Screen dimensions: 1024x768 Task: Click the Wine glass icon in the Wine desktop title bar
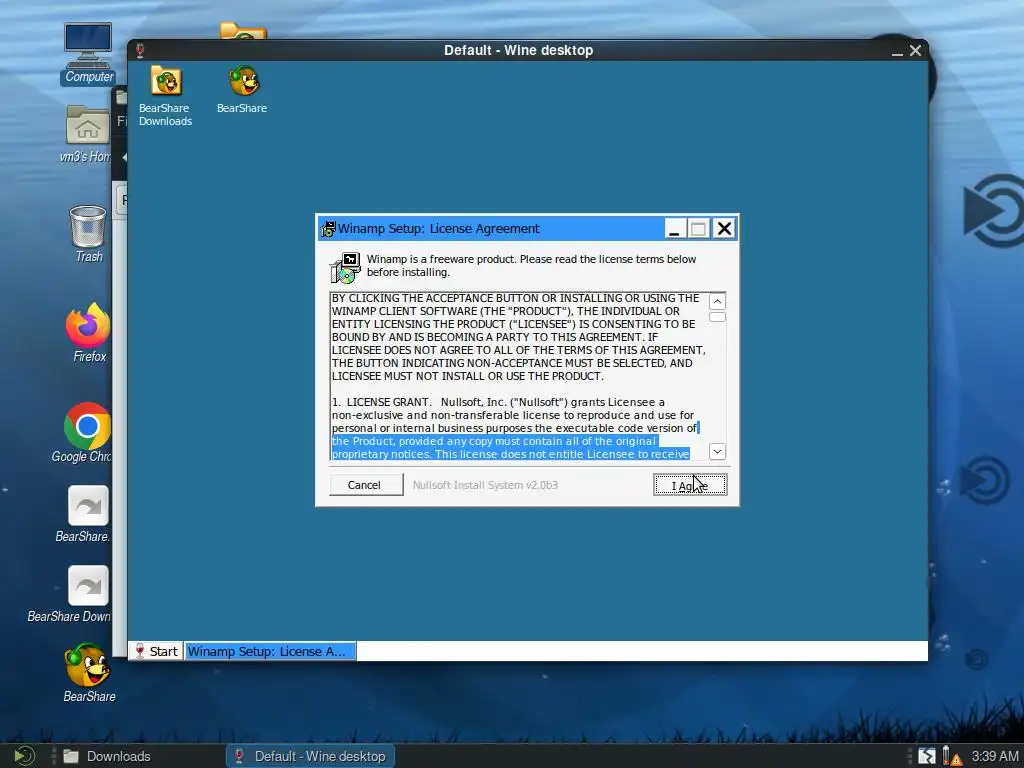pyautogui.click(x=140, y=50)
